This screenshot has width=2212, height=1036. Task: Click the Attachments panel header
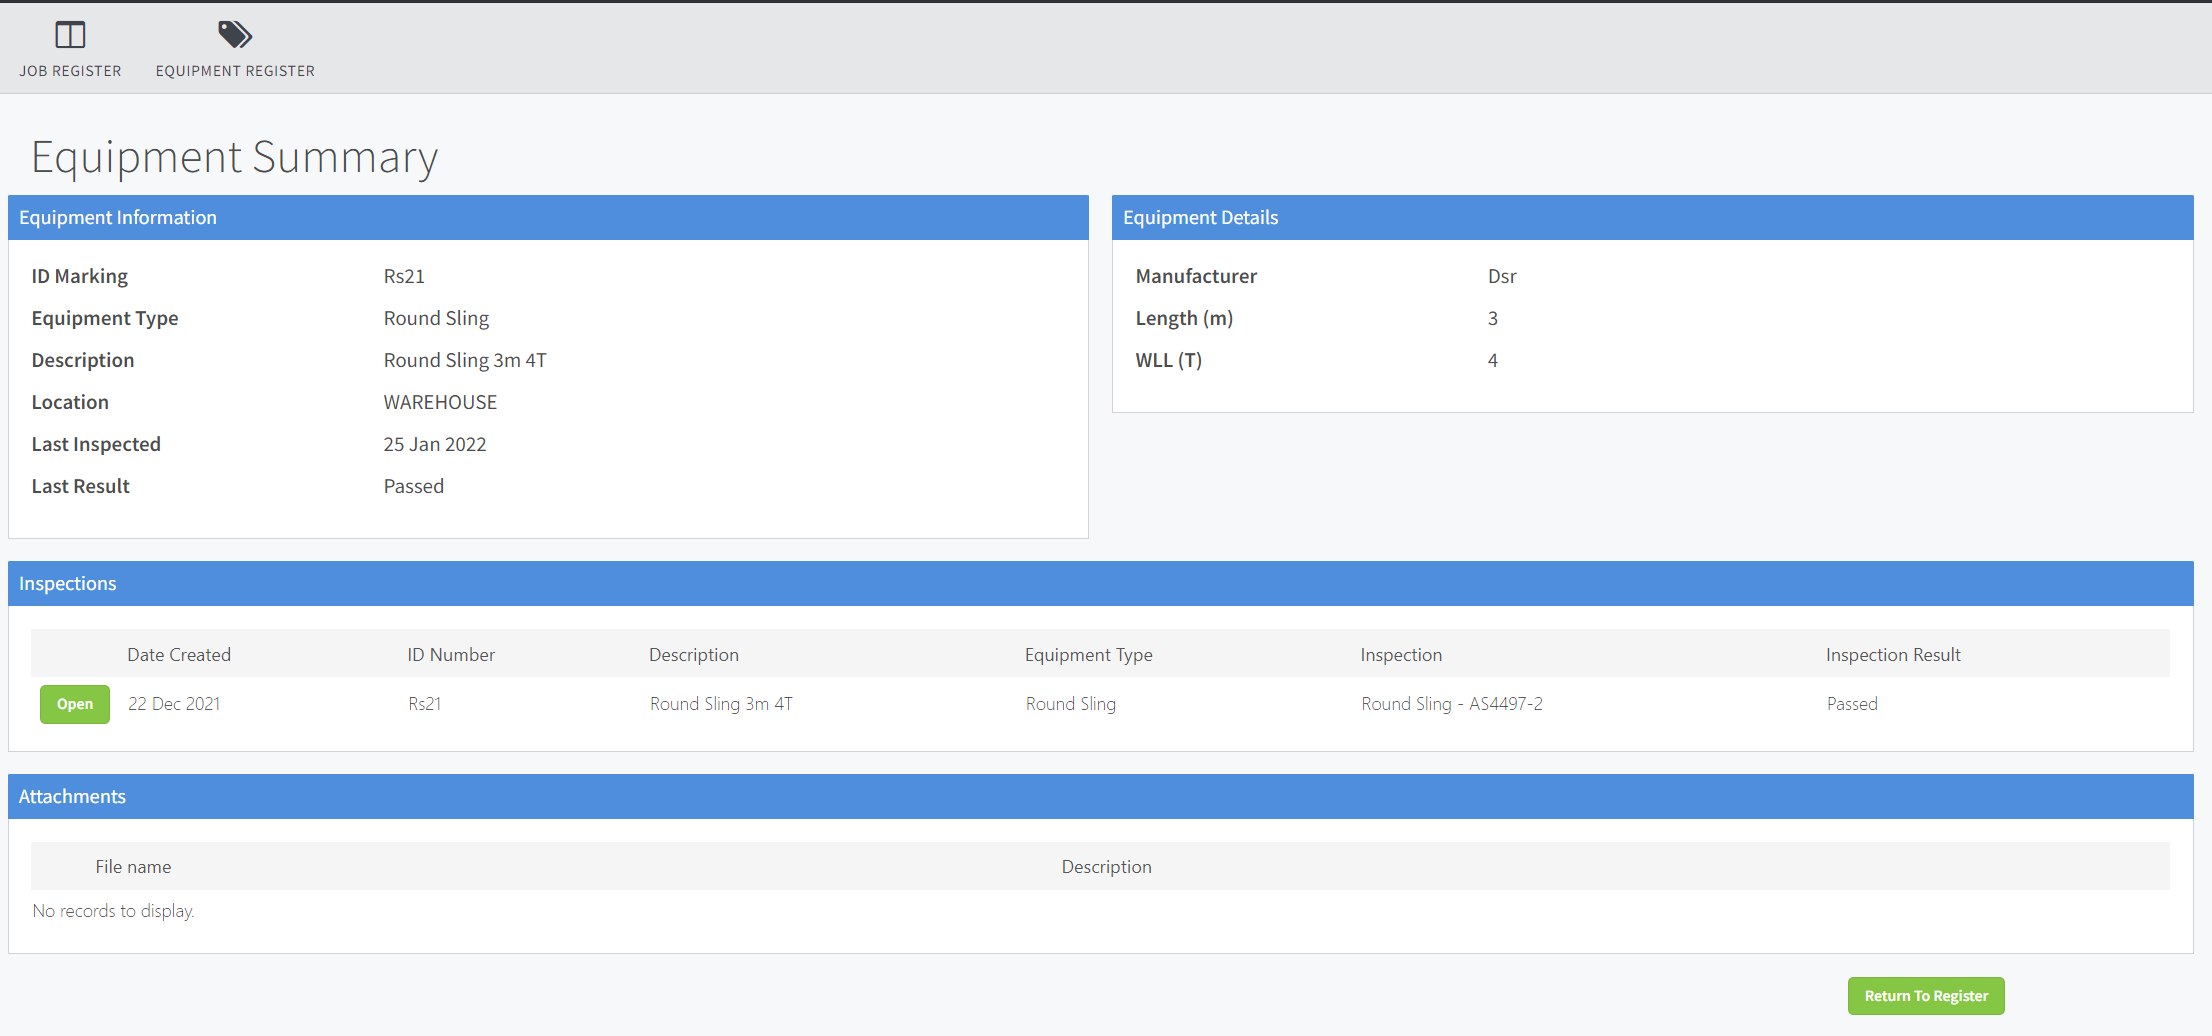coord(1100,797)
